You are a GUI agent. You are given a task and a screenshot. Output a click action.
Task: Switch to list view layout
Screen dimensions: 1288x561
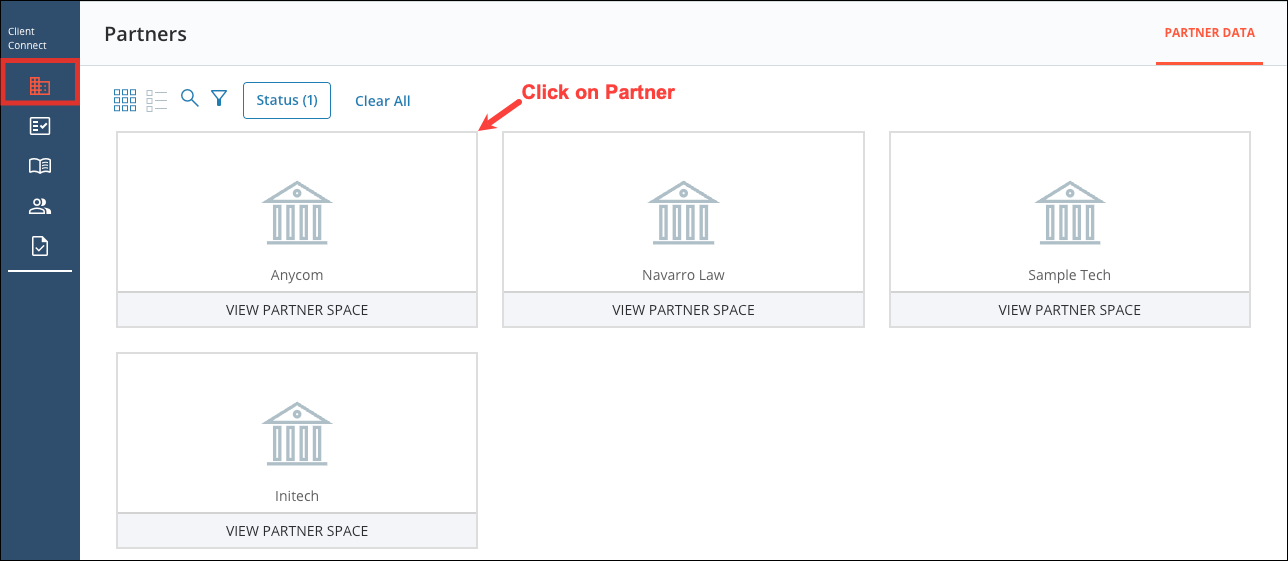pos(157,99)
